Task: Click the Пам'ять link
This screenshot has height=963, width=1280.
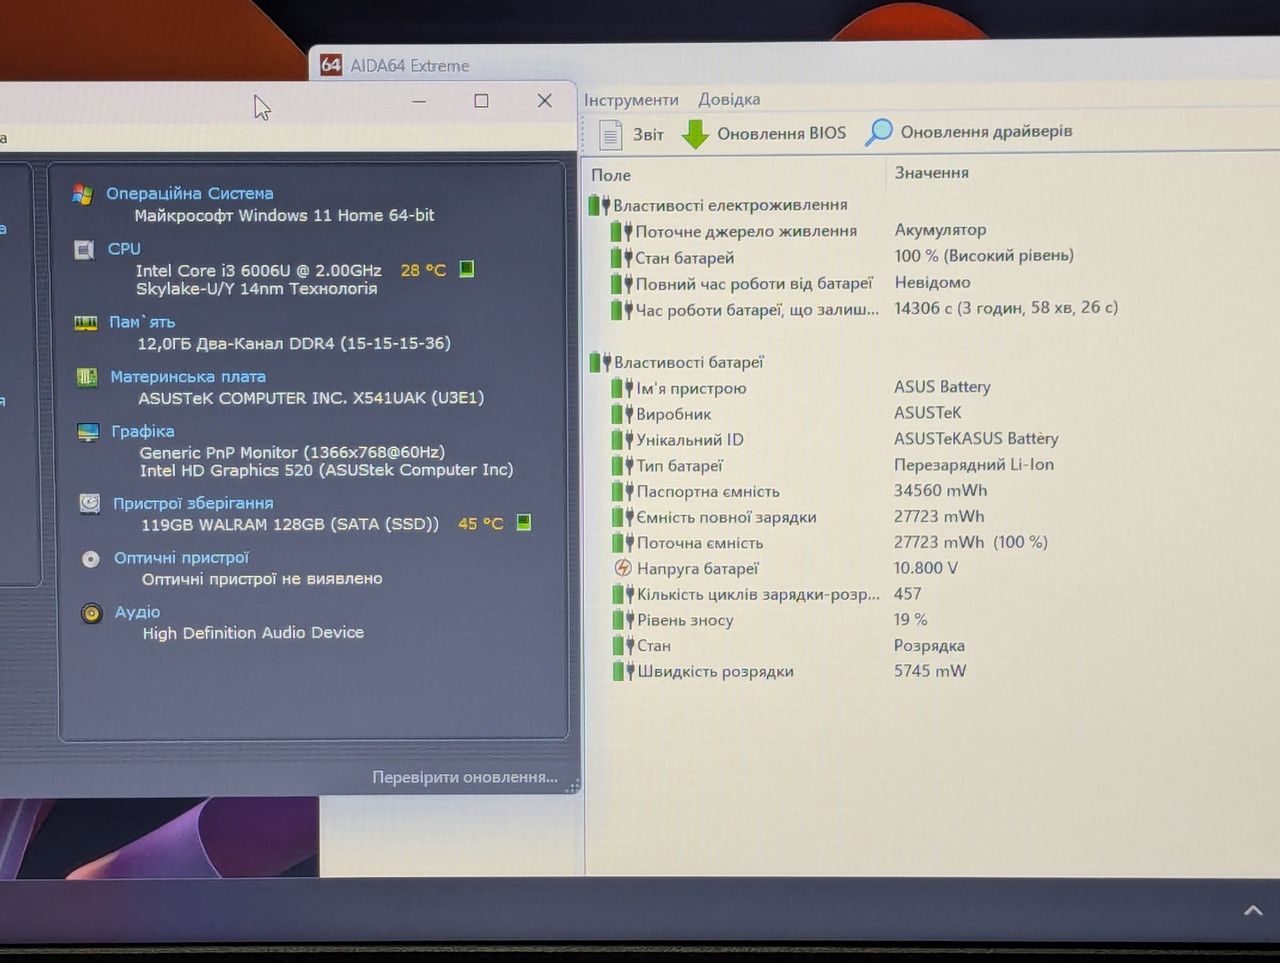Action: (142, 322)
